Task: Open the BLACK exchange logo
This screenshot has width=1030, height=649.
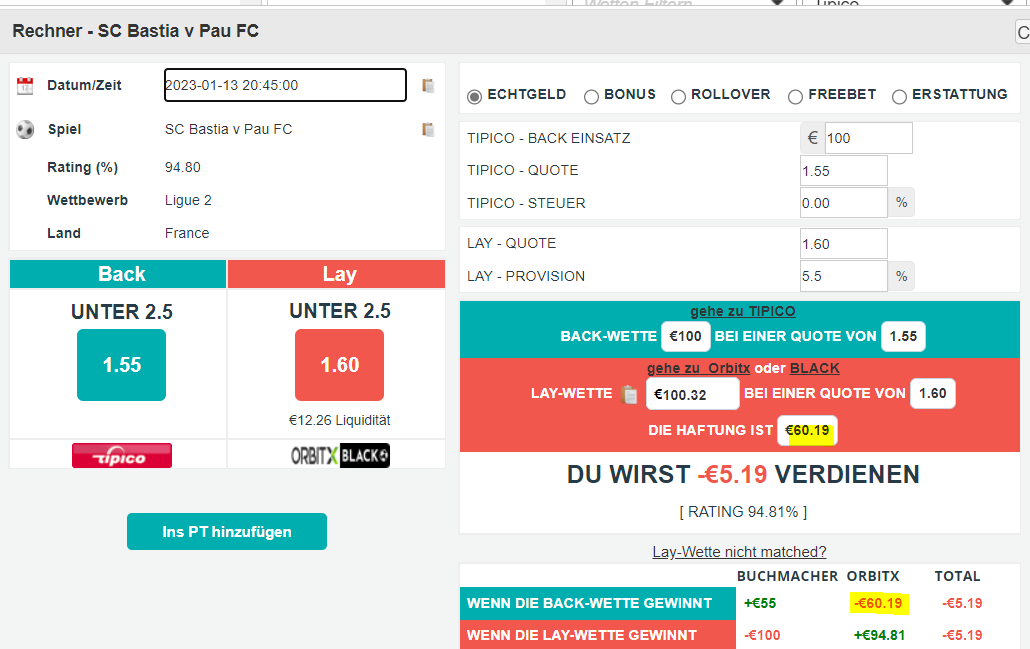Action: pos(365,456)
